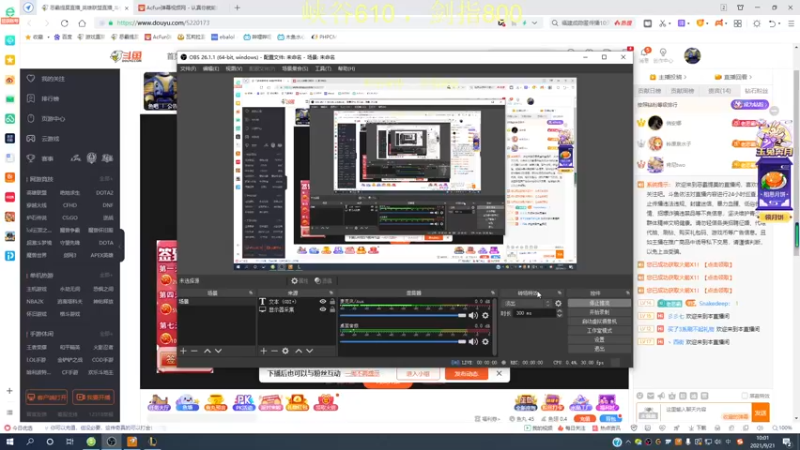The image size is (800, 450).
Task: Pop out the Sources dock
Action: pyautogui.click(x=331, y=293)
